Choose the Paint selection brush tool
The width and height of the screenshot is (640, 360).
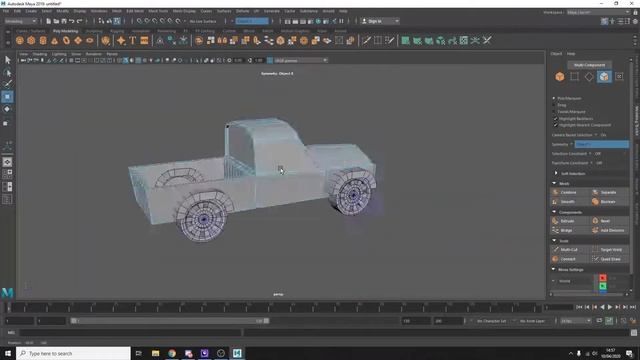pos(7,84)
